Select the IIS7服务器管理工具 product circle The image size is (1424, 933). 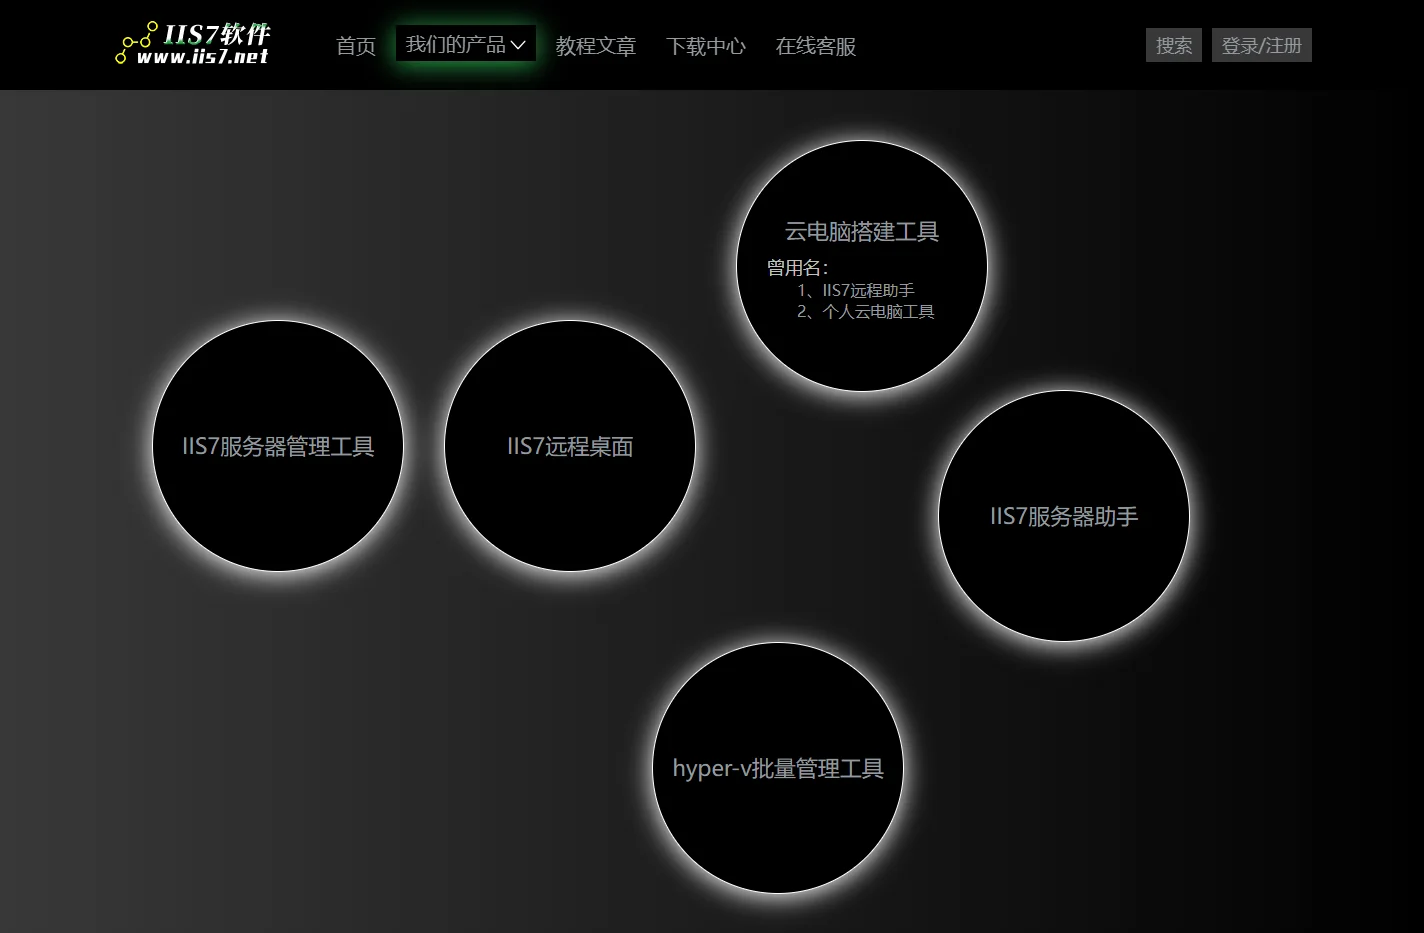point(278,446)
